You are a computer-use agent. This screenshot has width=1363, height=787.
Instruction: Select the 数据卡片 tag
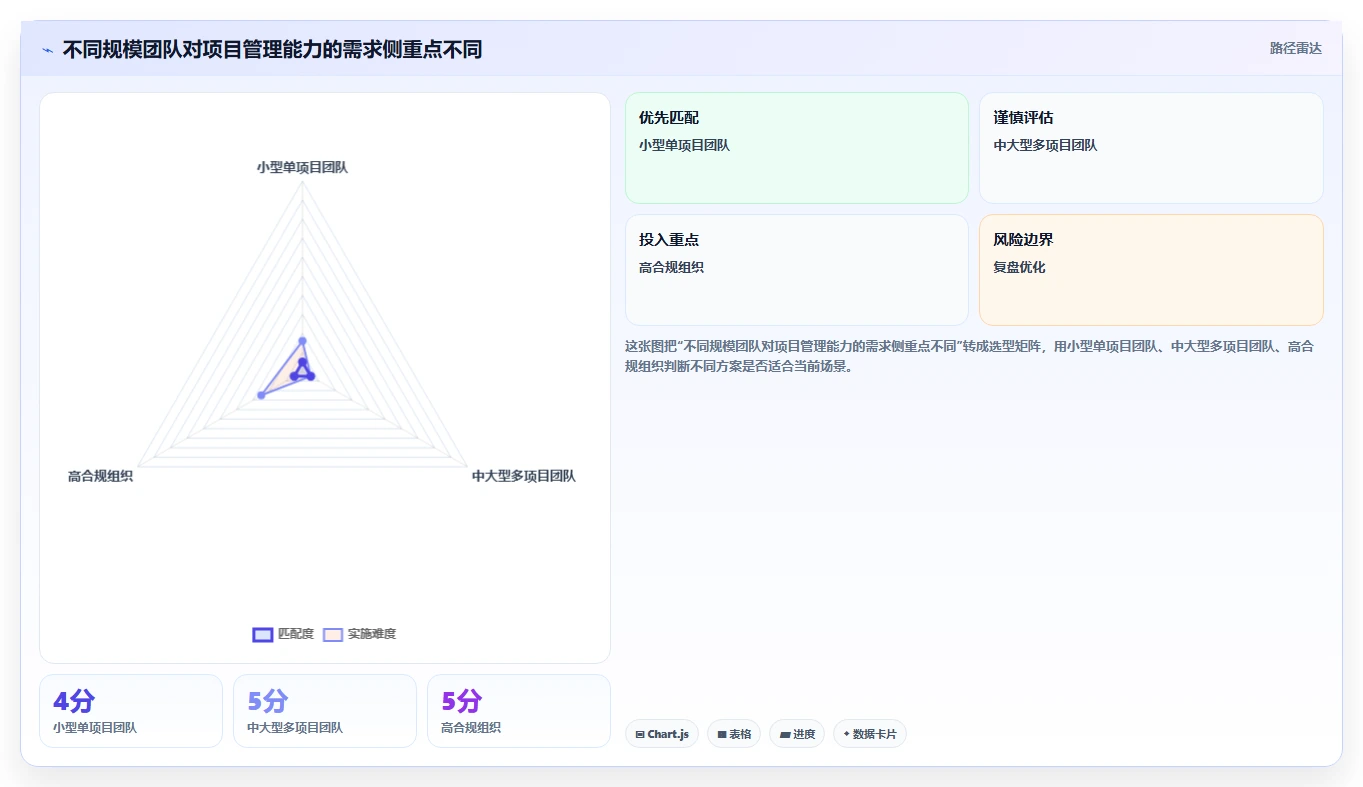870,734
